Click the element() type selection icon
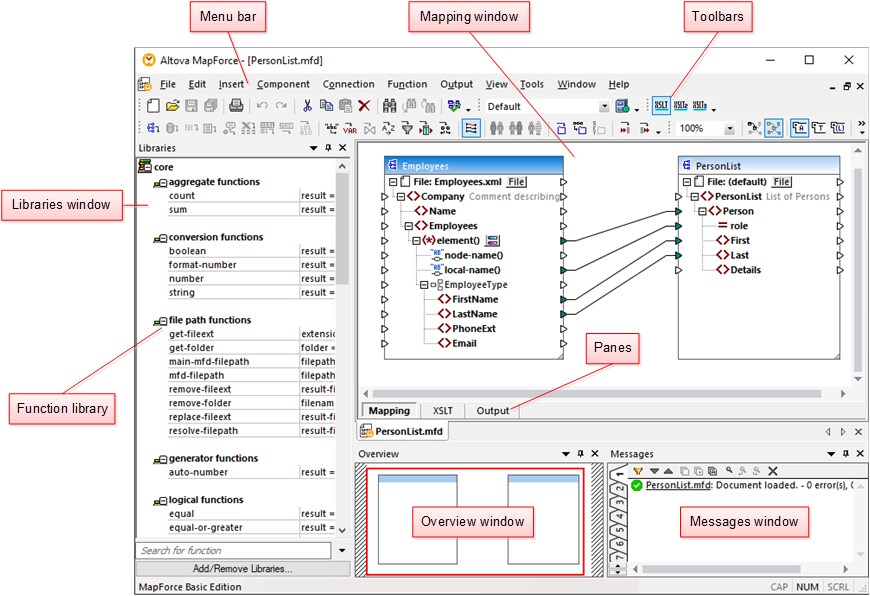Image resolution: width=870 pixels, height=596 pixels. [x=492, y=240]
